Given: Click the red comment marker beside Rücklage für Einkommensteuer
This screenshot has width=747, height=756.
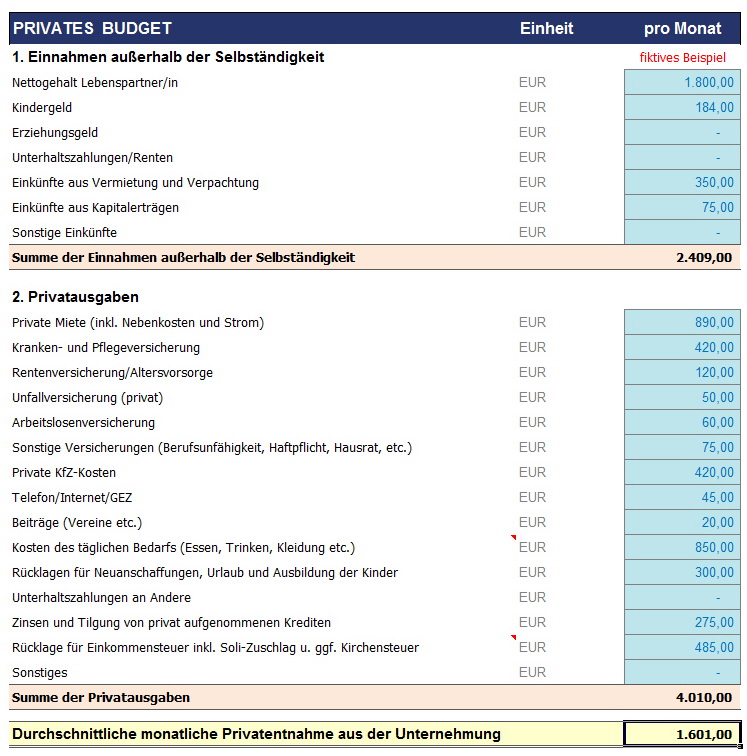Looking at the screenshot, I should tap(514, 638).
